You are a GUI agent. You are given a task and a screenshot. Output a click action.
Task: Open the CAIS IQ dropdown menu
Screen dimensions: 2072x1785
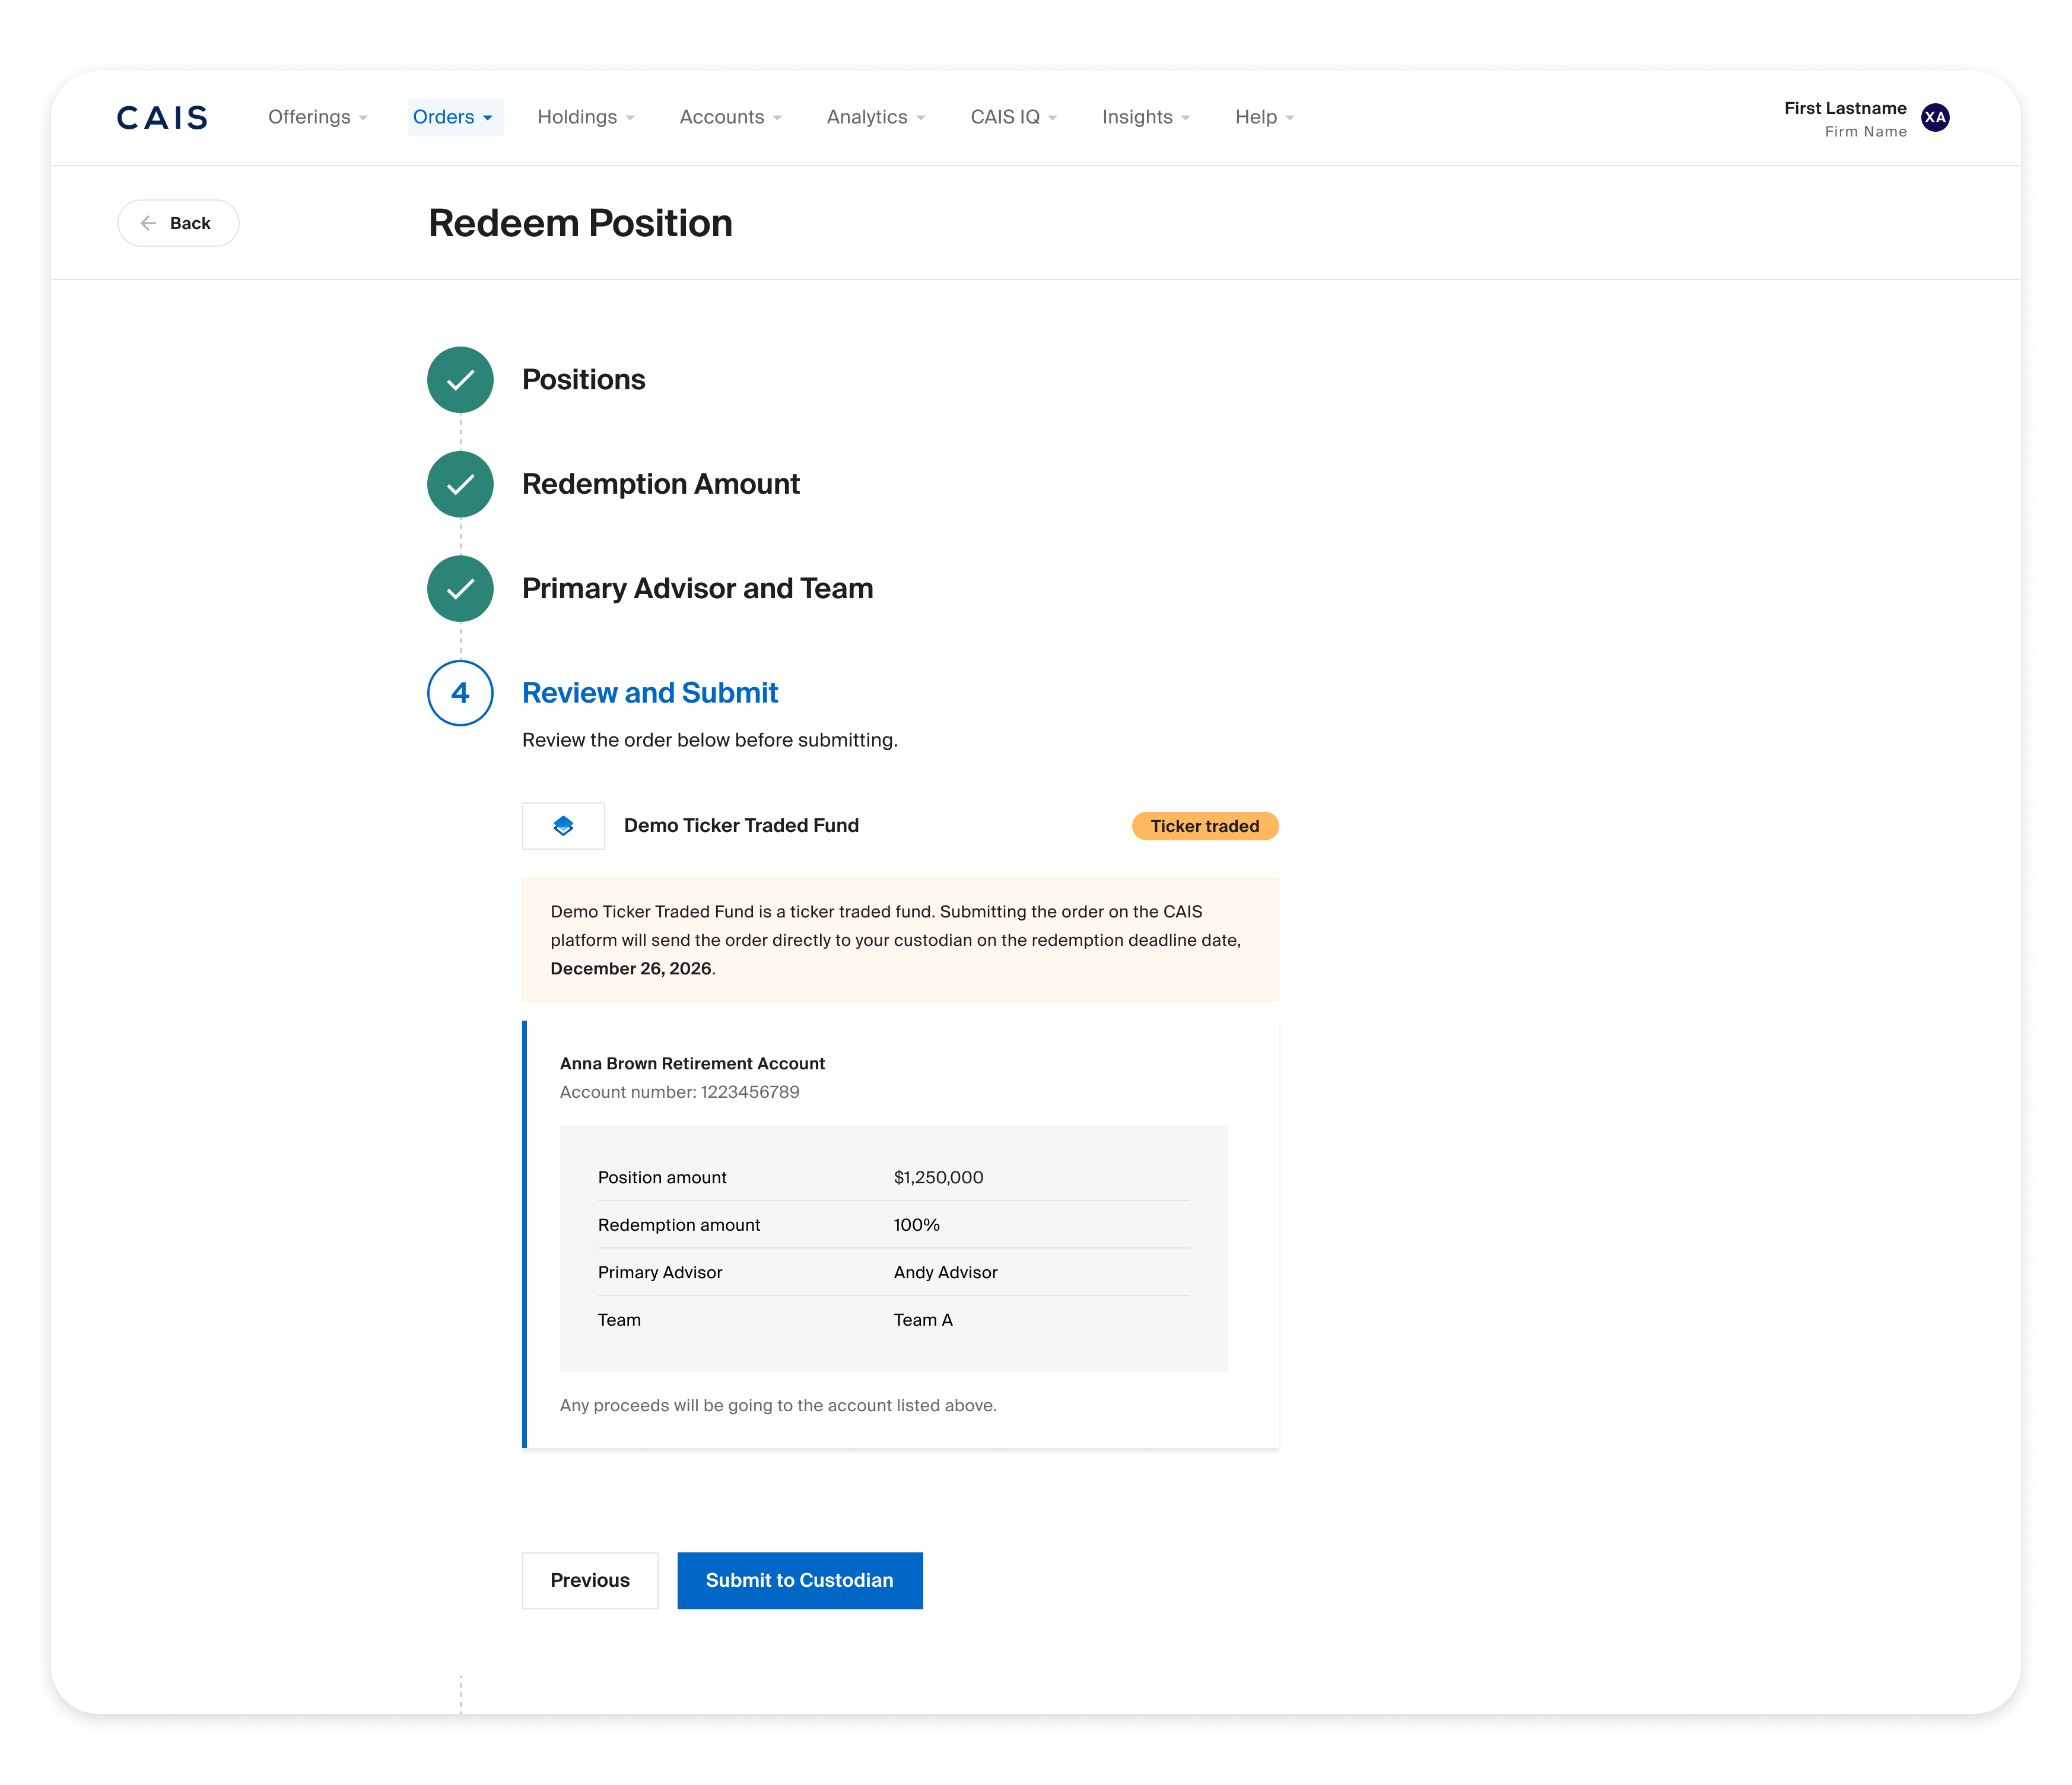point(1014,117)
